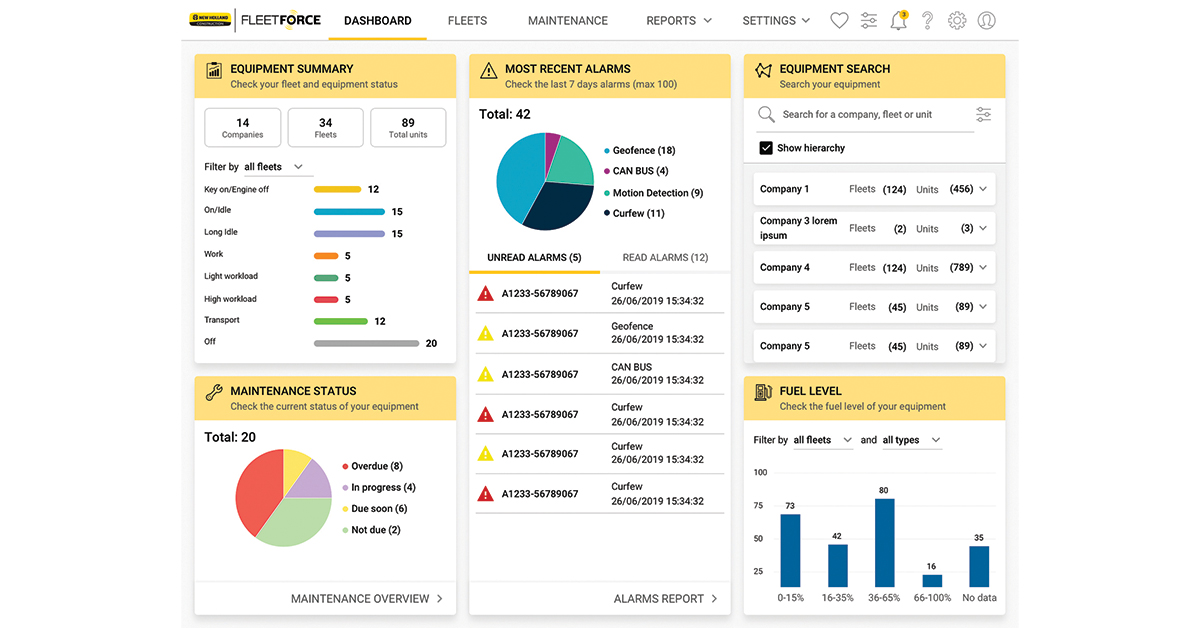Image resolution: width=1200 pixels, height=628 pixels.
Task: Open the MAINTENANCE tab
Action: click(x=568, y=20)
